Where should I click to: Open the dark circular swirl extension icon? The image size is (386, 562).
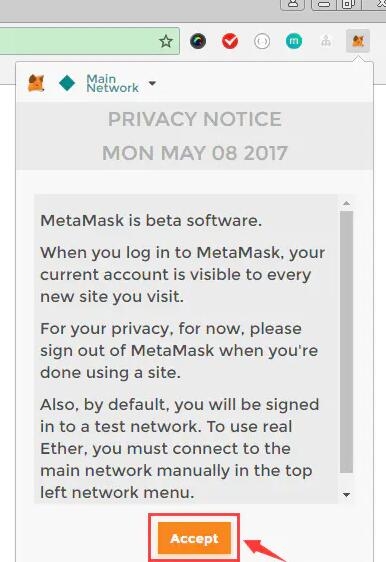198,41
